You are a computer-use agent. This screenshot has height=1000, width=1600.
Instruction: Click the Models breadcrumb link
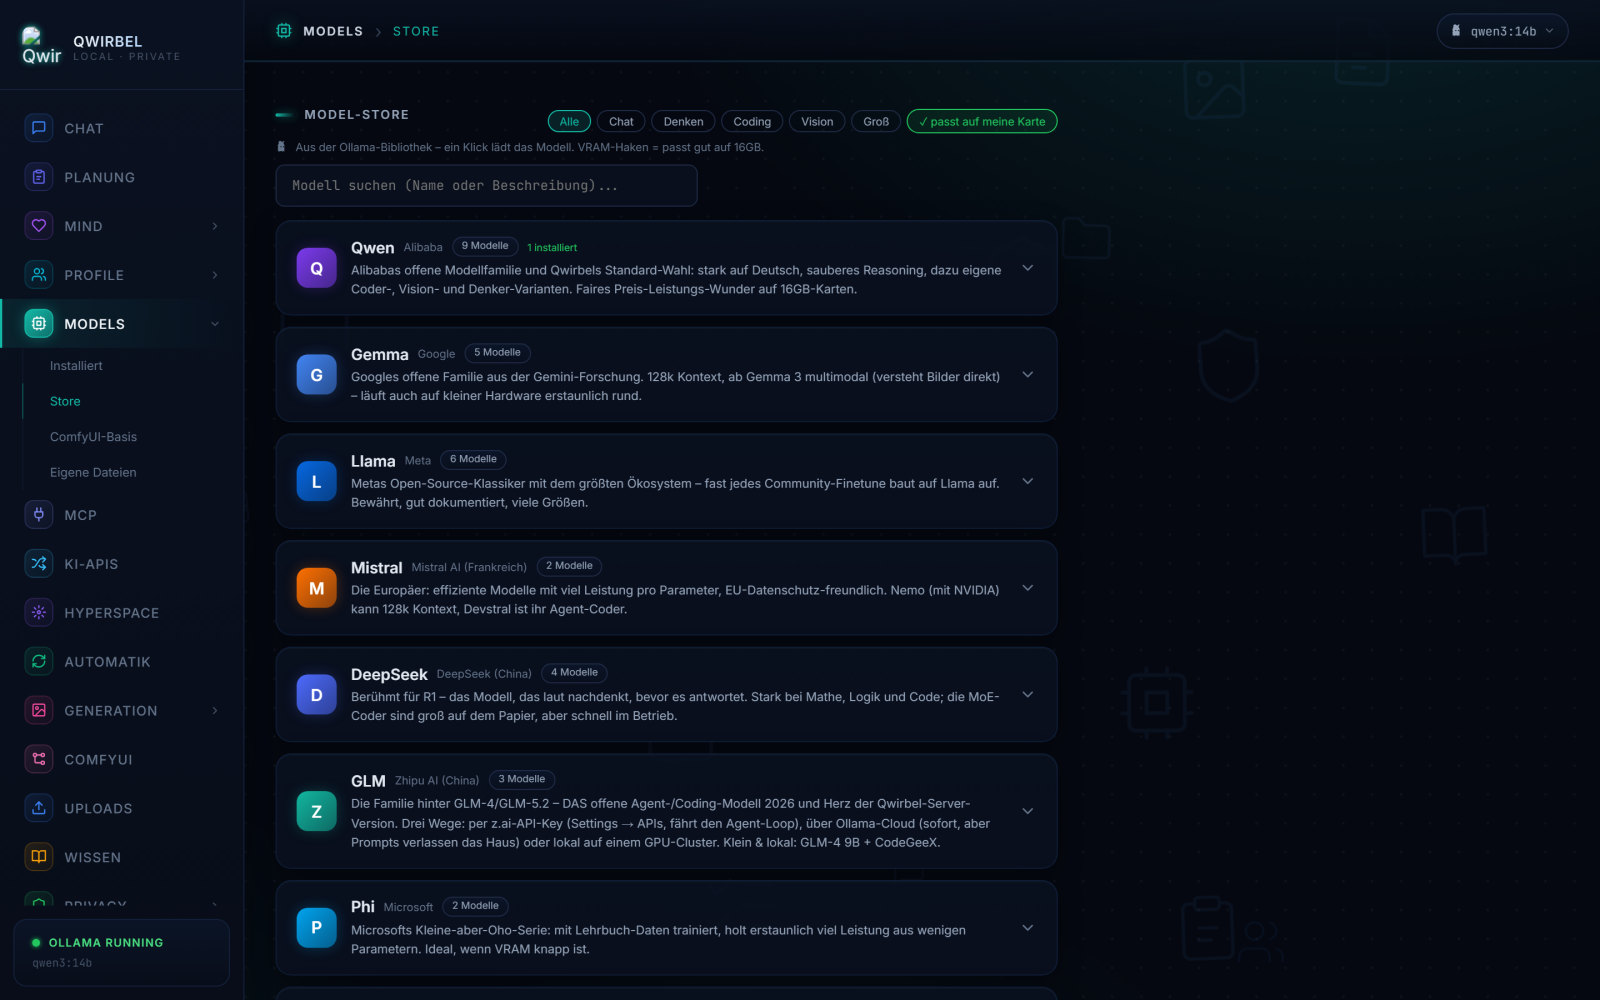(x=333, y=31)
